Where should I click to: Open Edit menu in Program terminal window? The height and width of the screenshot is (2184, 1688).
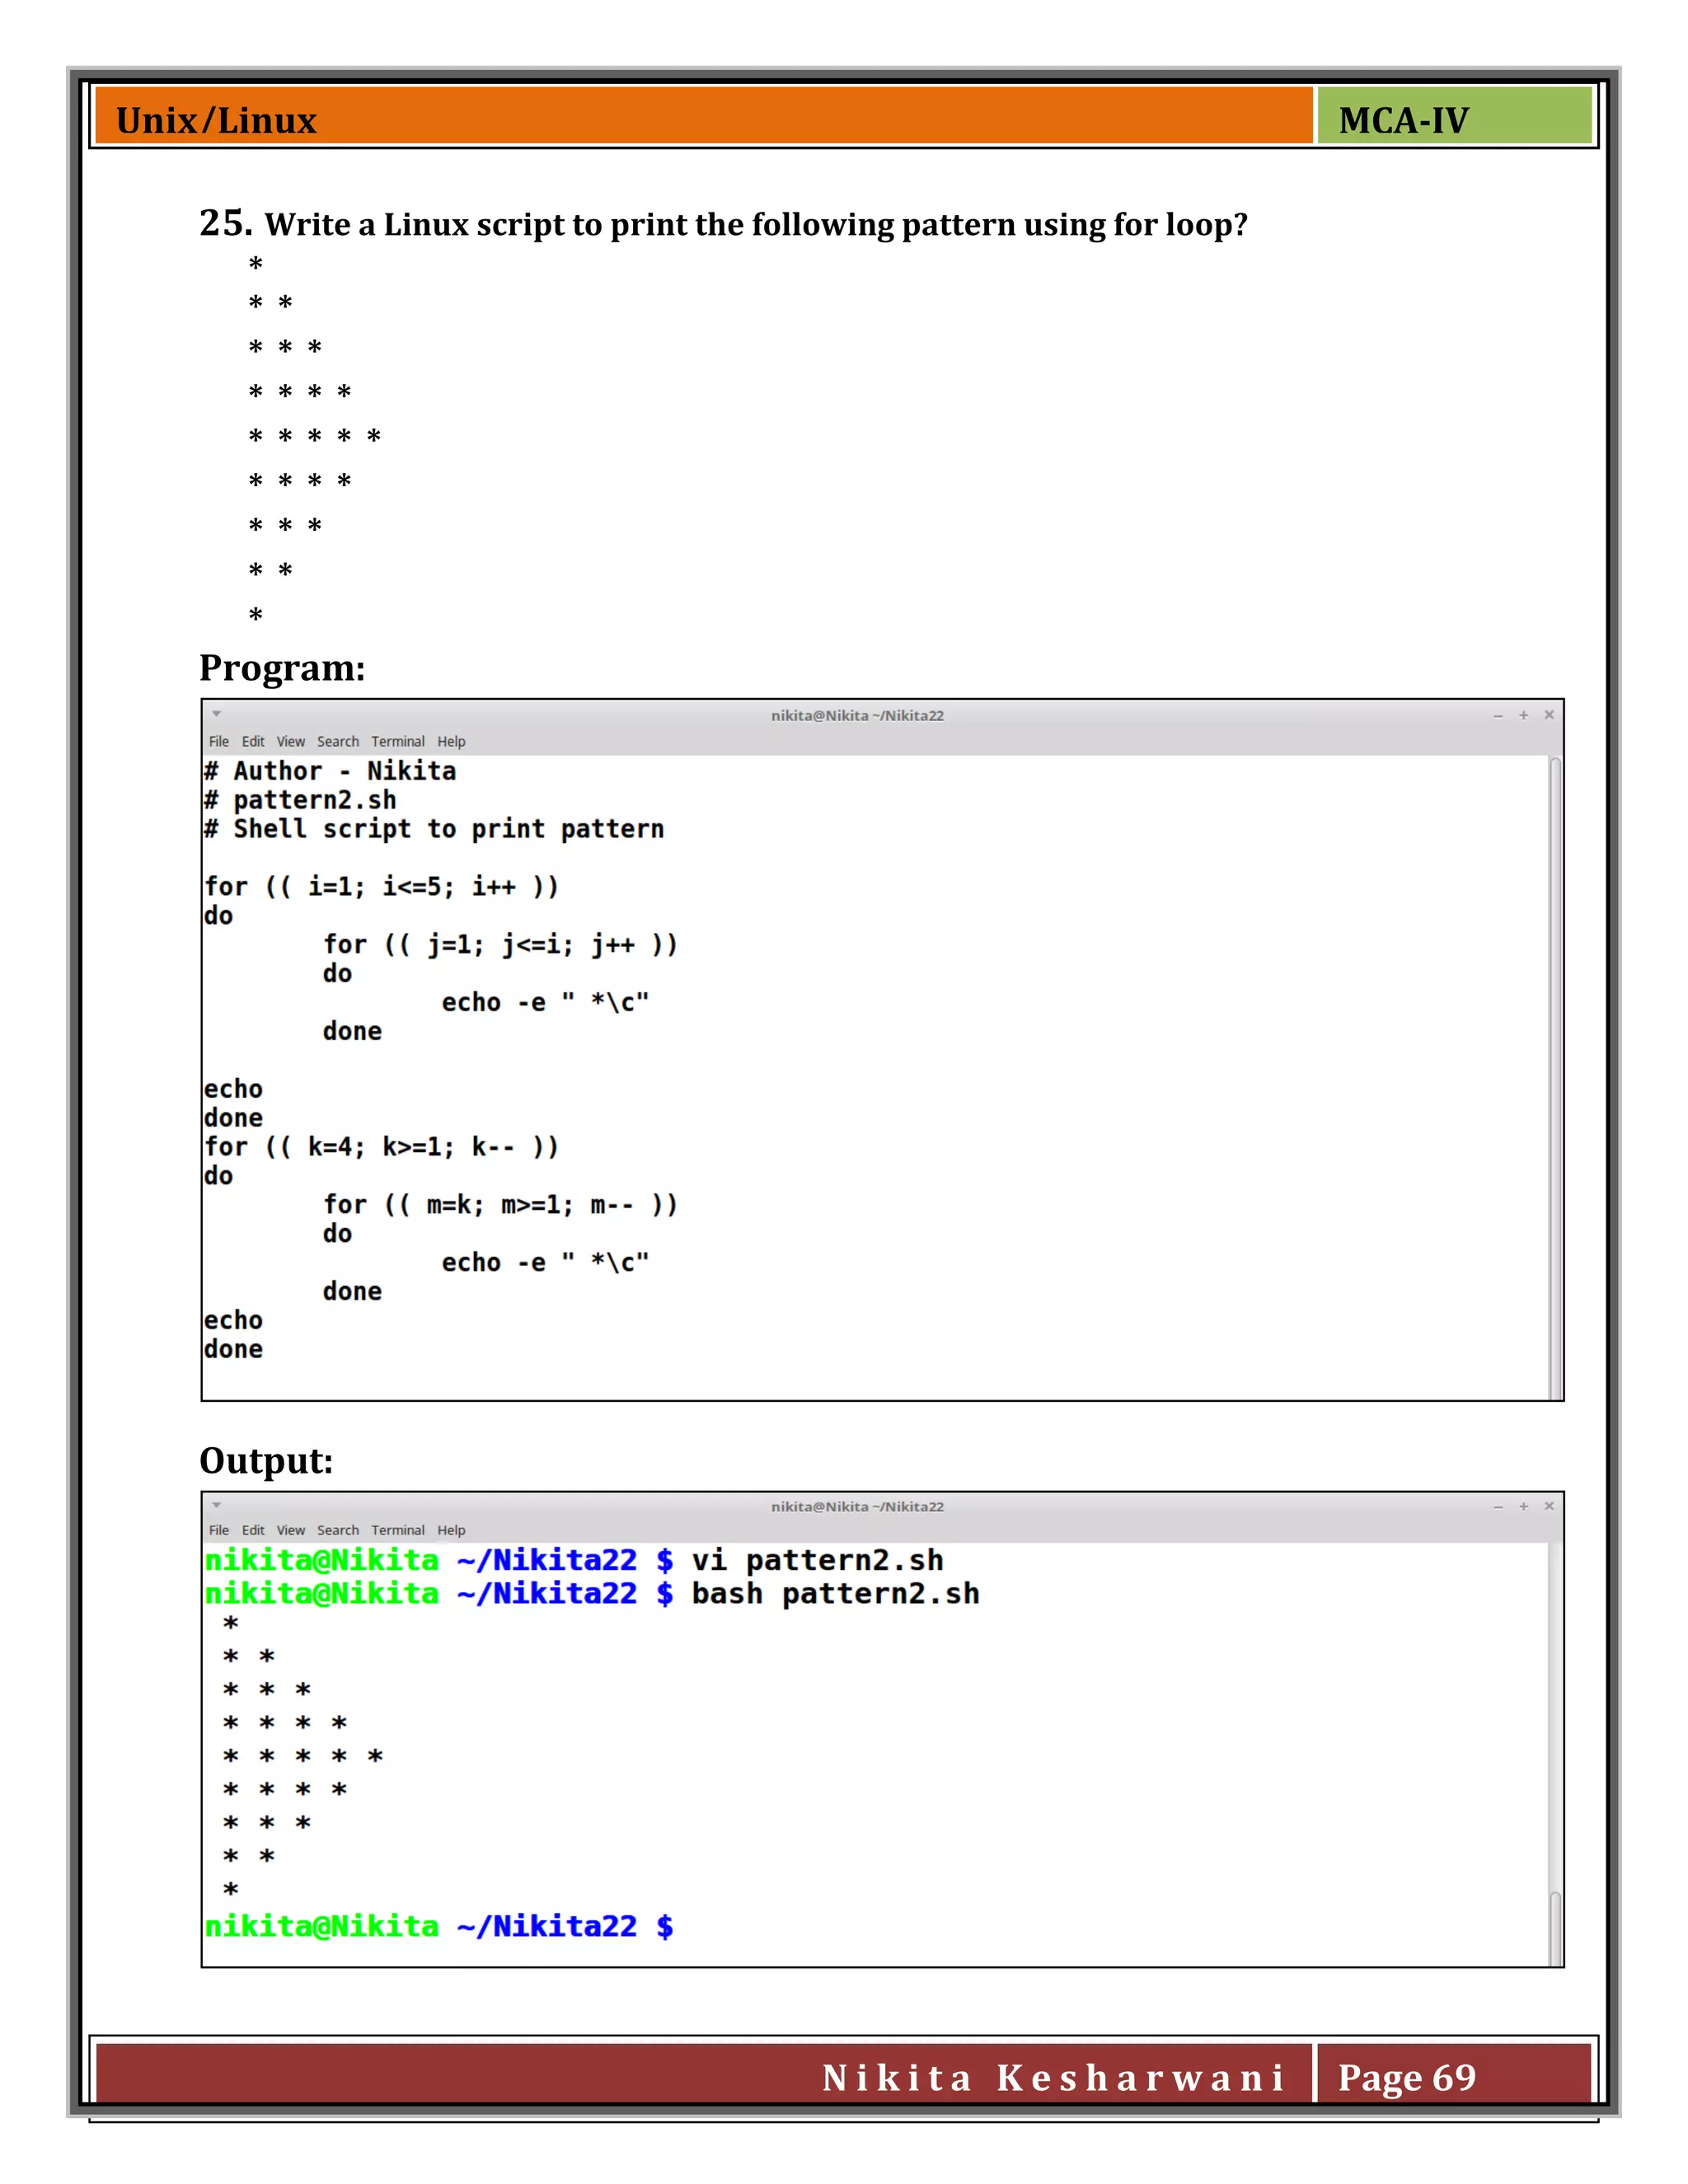253,741
